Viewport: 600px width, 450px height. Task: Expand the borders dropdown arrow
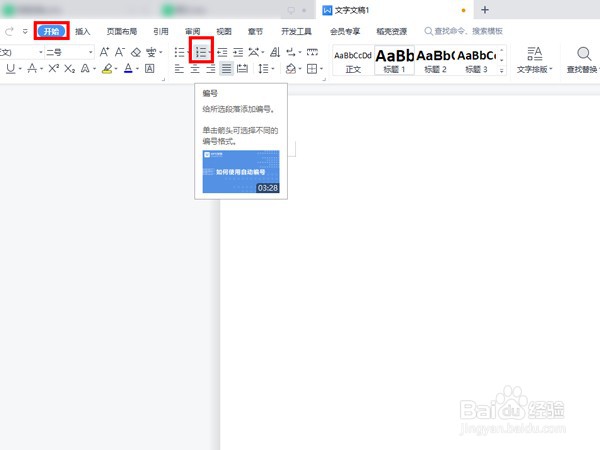tap(321, 69)
